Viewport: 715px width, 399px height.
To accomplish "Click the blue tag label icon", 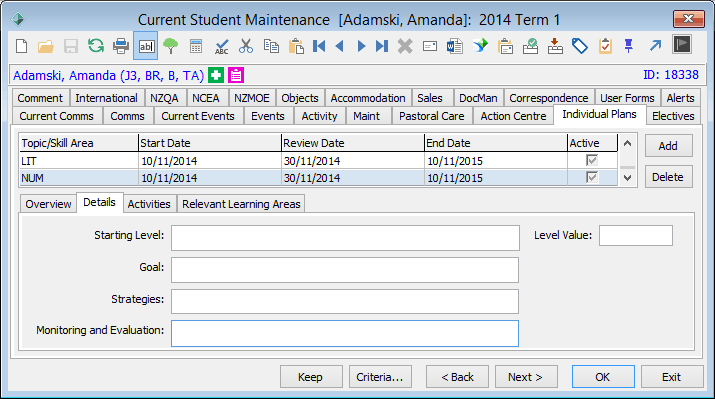I will click(580, 46).
